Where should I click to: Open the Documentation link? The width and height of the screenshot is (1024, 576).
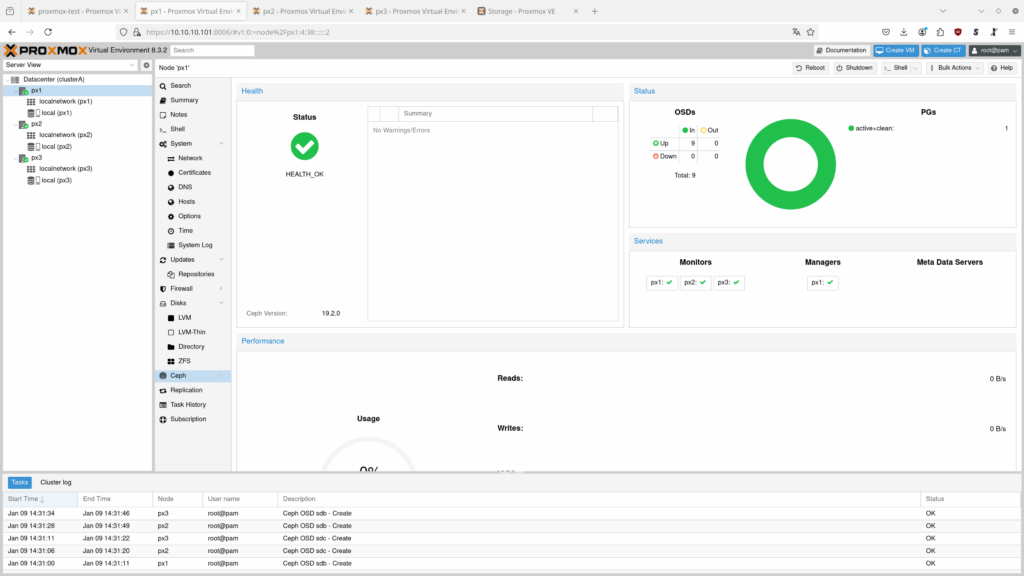[841, 50]
